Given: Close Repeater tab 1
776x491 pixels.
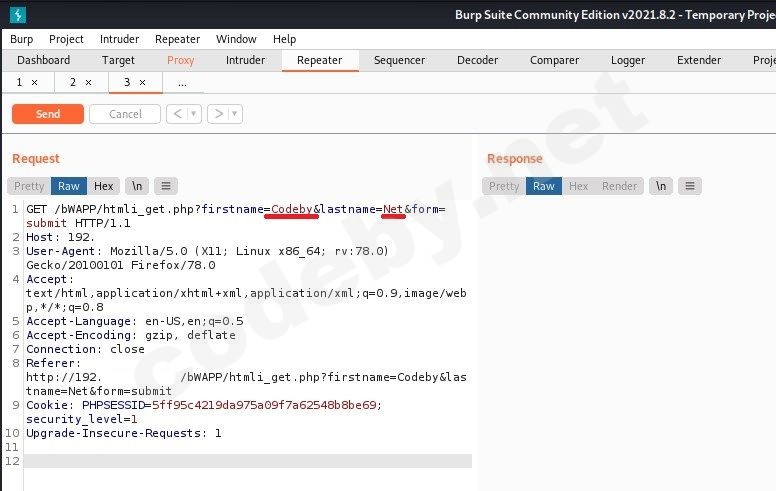Looking at the screenshot, I should coord(35,83).
